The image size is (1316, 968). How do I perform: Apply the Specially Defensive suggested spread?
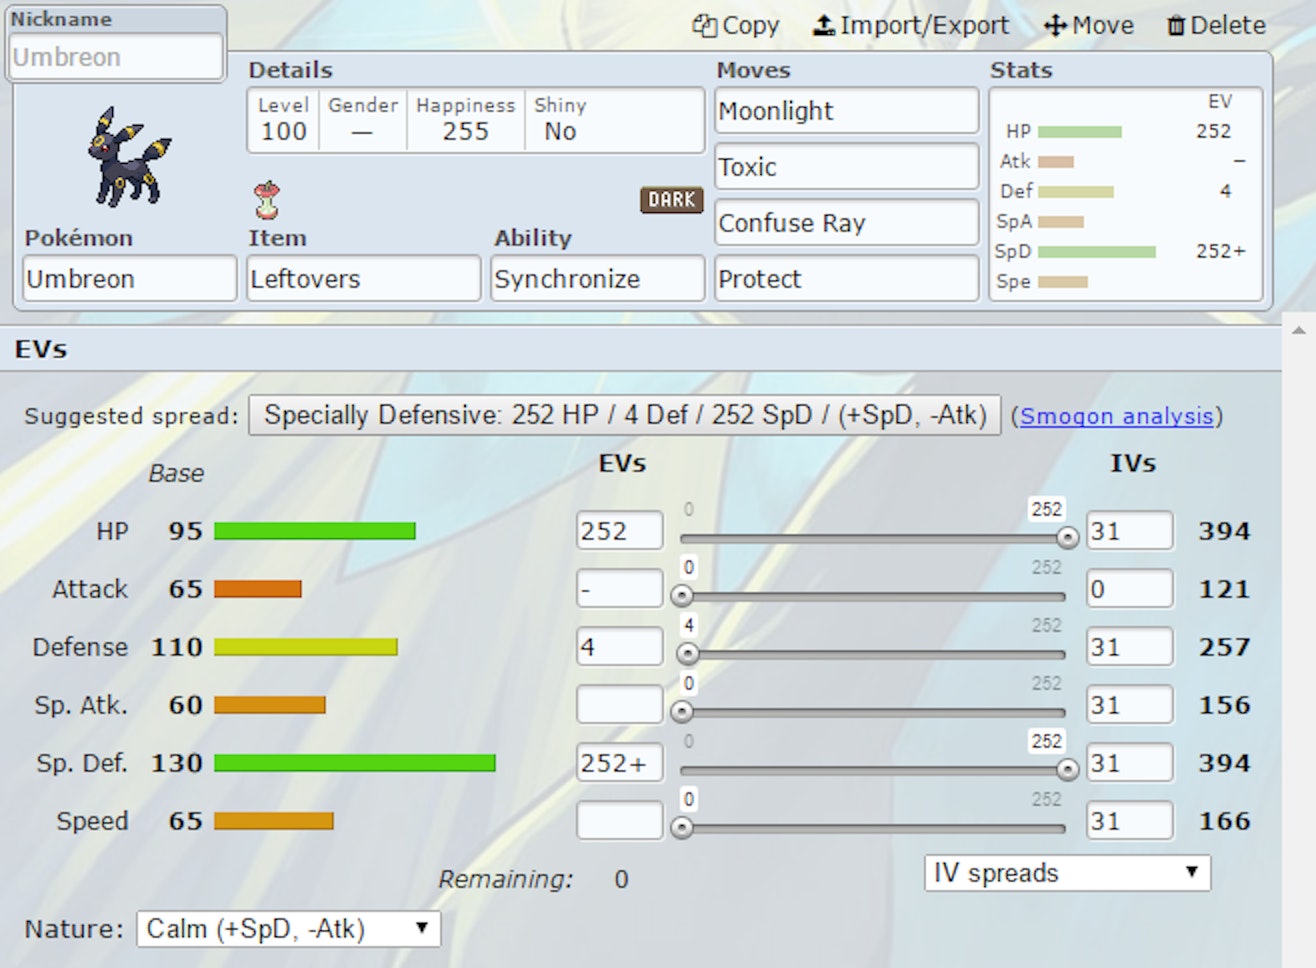tap(625, 415)
